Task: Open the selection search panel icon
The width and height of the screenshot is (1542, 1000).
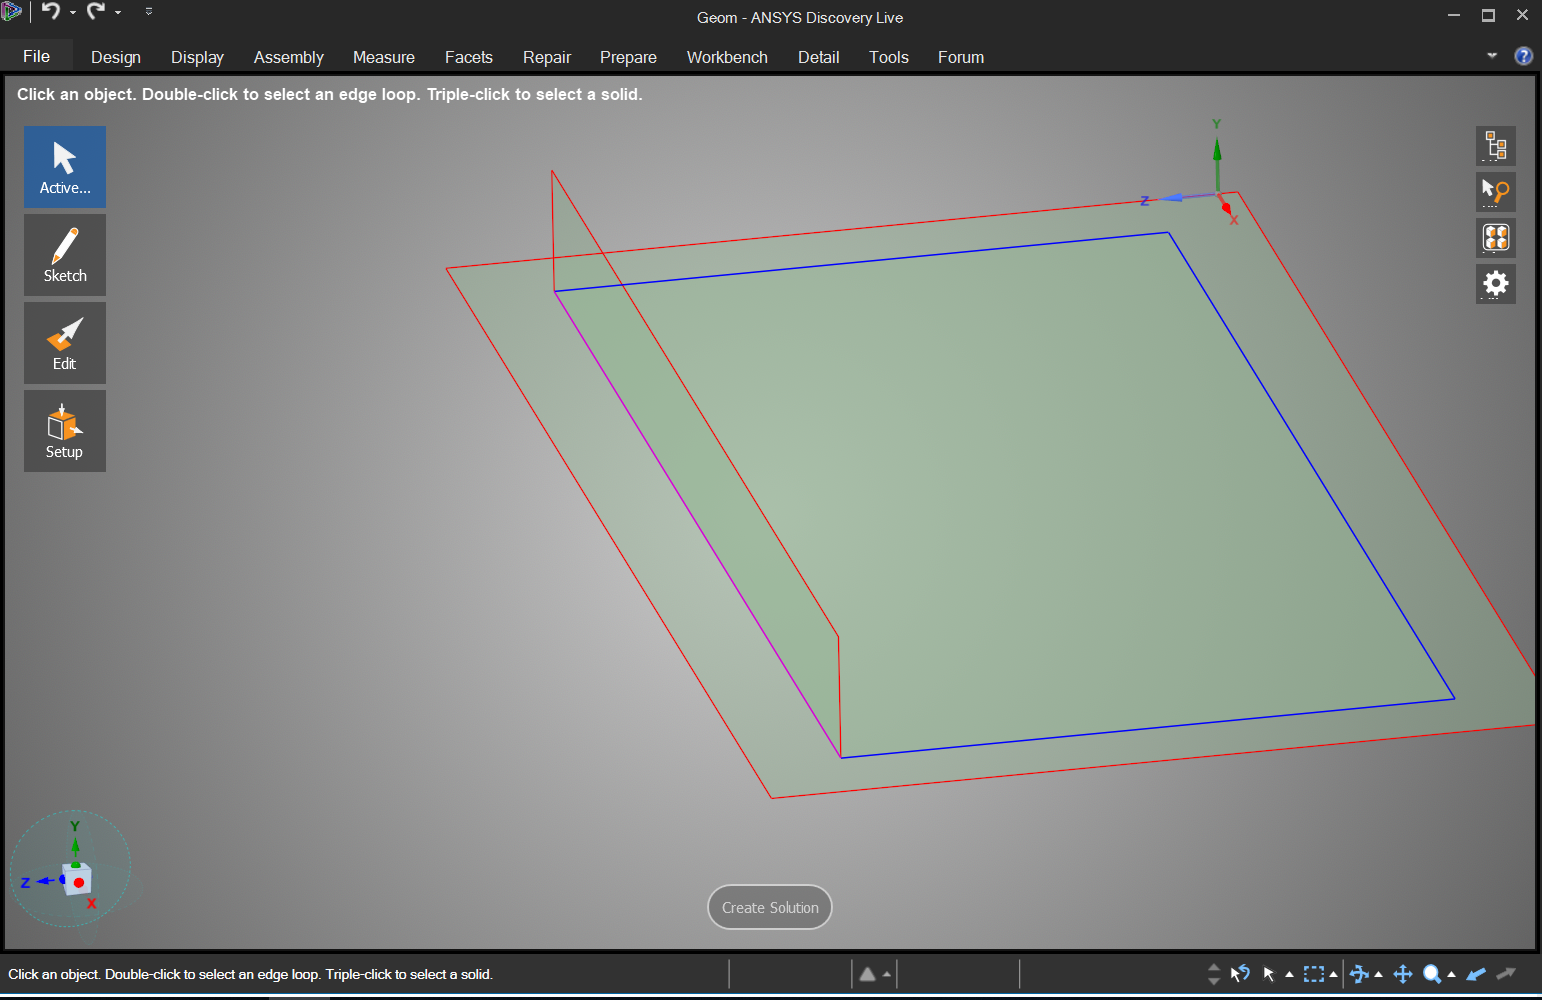Action: pos(1495,191)
